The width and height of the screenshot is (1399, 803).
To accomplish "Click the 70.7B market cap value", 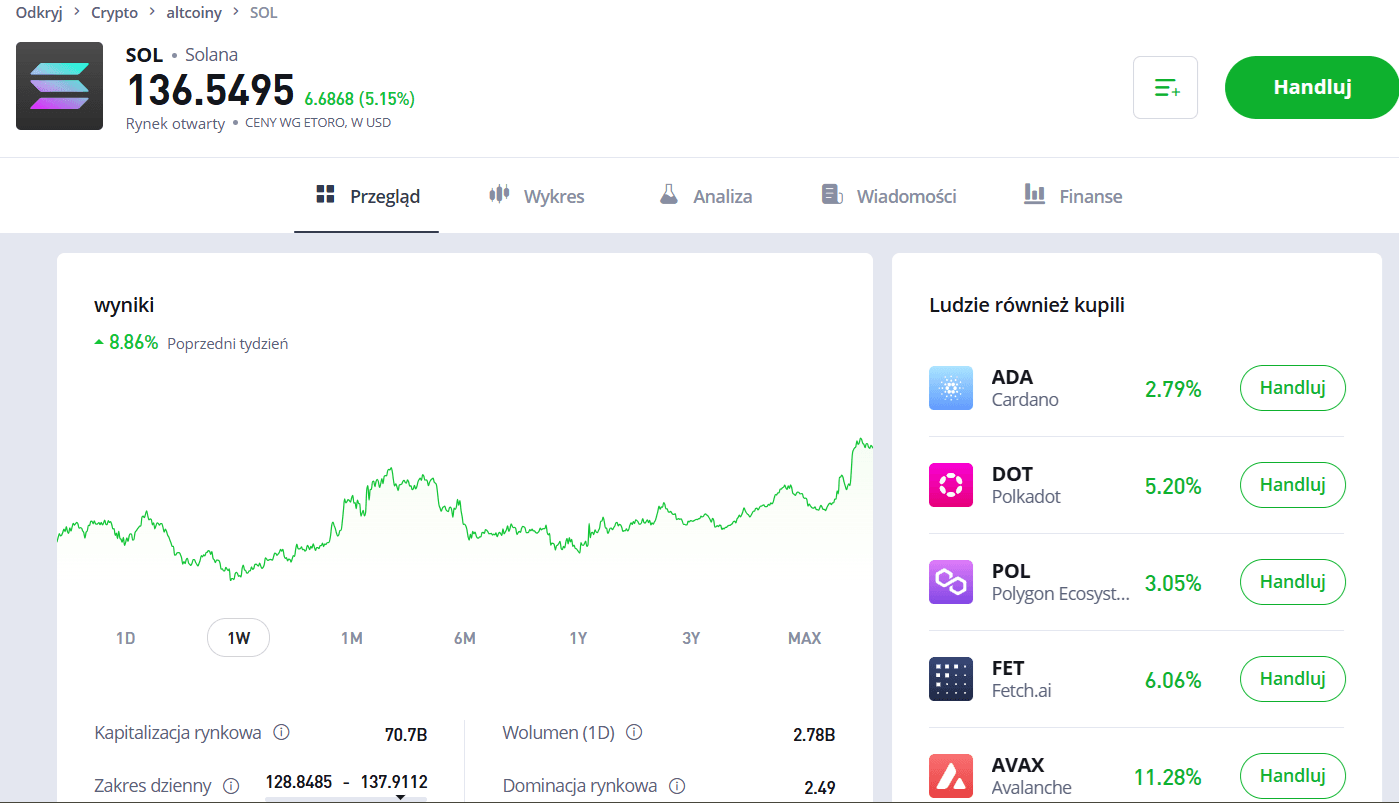I will coord(406,734).
